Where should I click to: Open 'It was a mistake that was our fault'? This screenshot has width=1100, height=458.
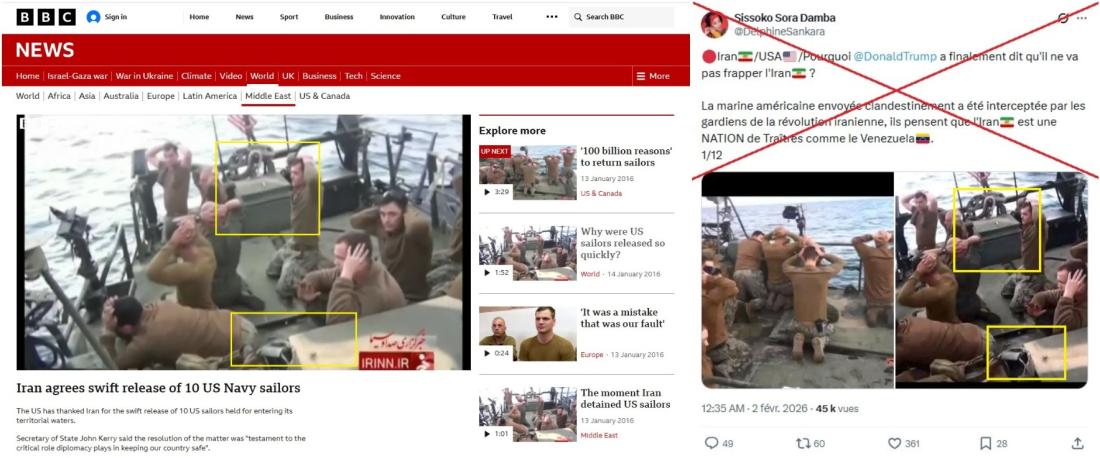pos(625,317)
